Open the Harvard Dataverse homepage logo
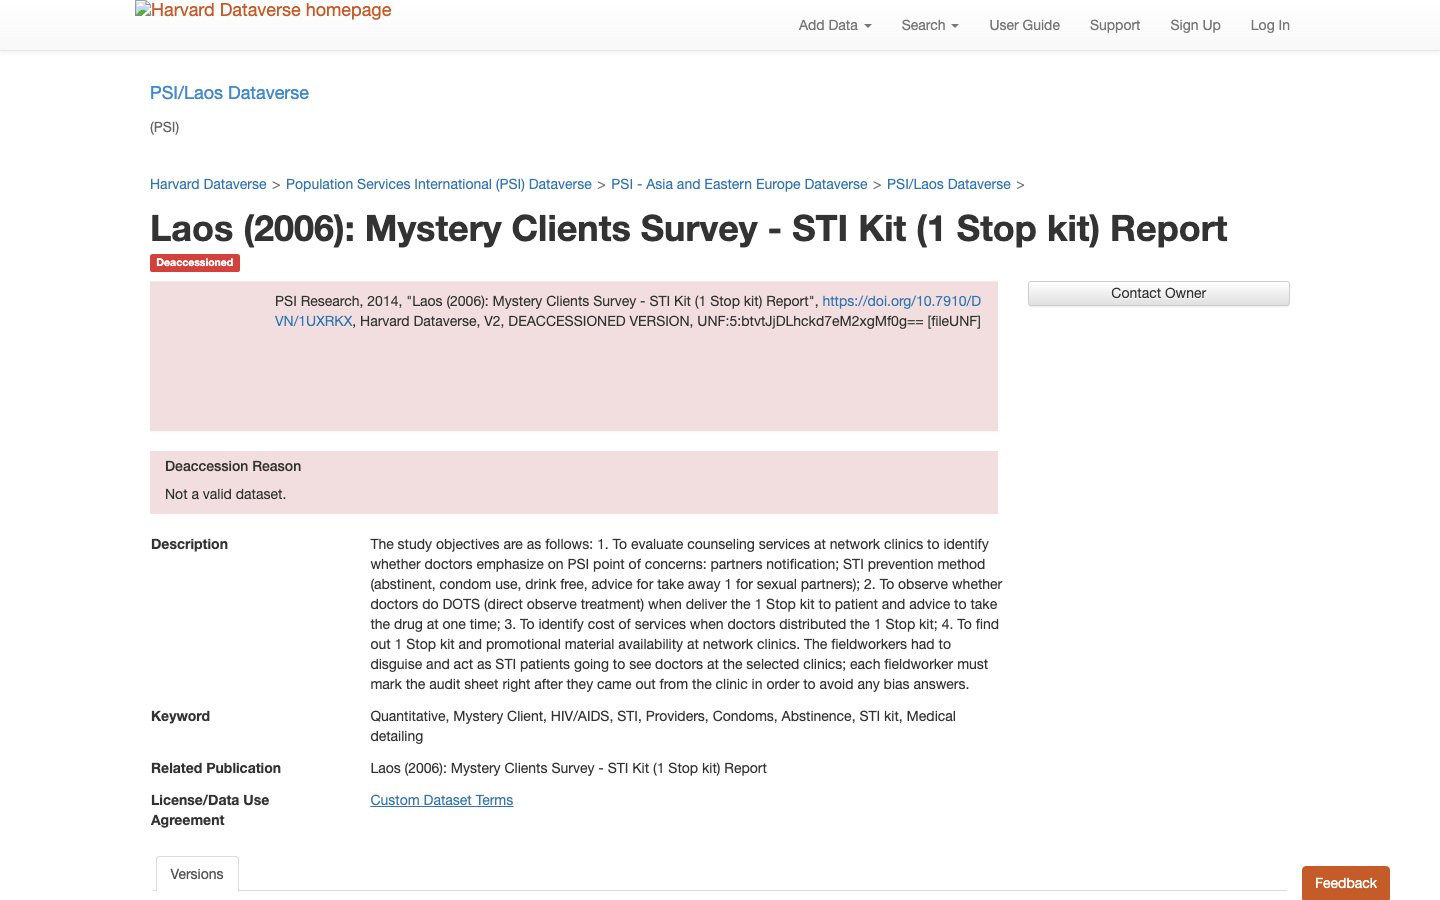Screen dimensions: 1440x900 pyautogui.click(x=263, y=11)
